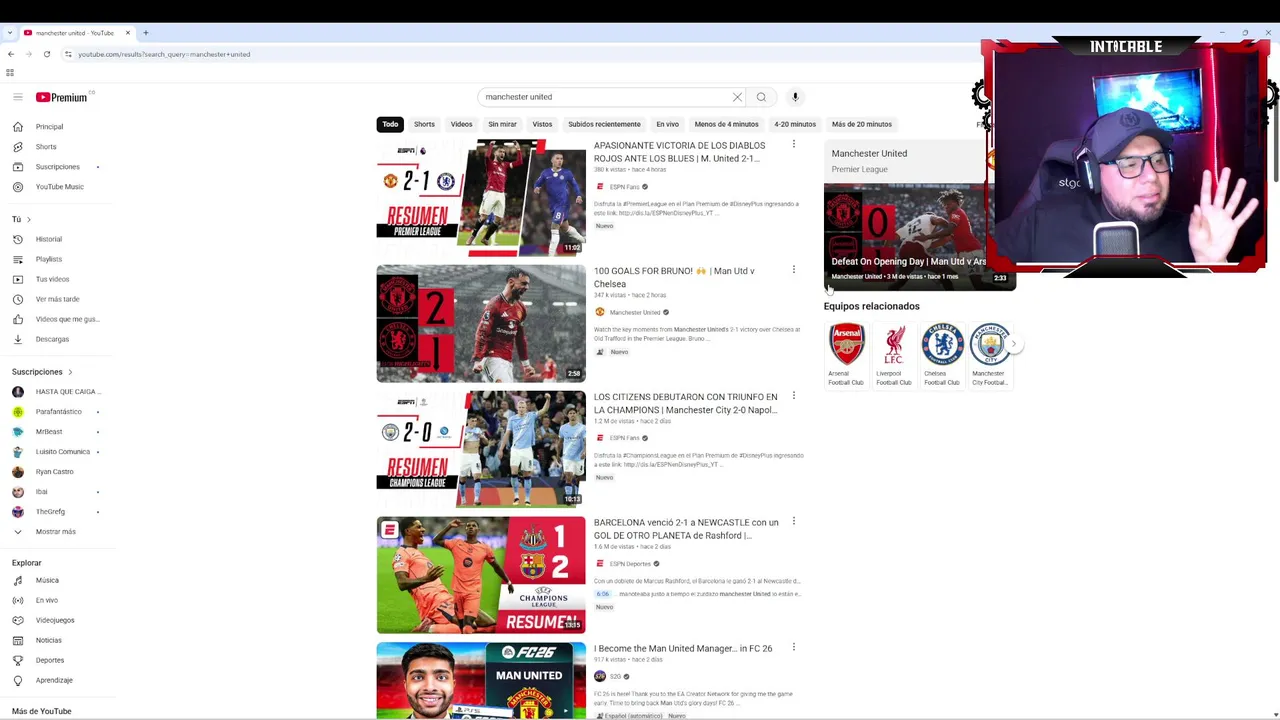Select the Shorts filter chip
The image size is (1280, 720).
[424, 124]
